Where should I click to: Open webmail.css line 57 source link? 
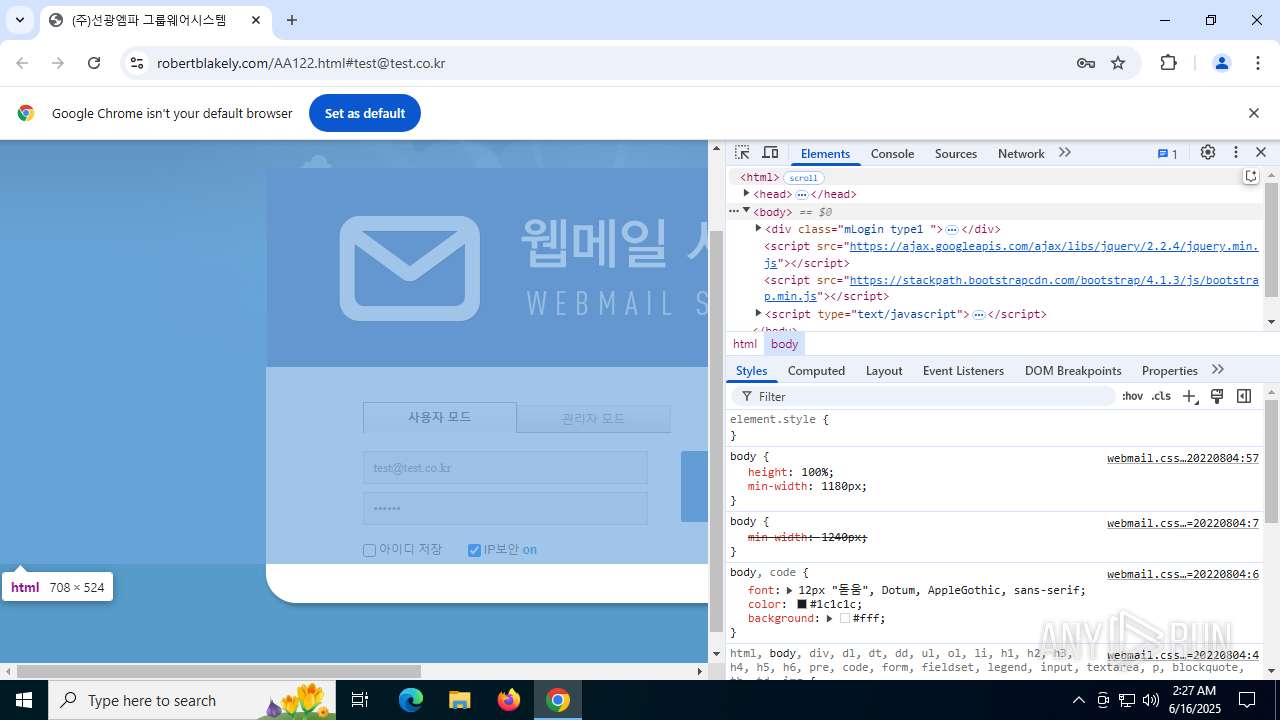click(1182, 458)
